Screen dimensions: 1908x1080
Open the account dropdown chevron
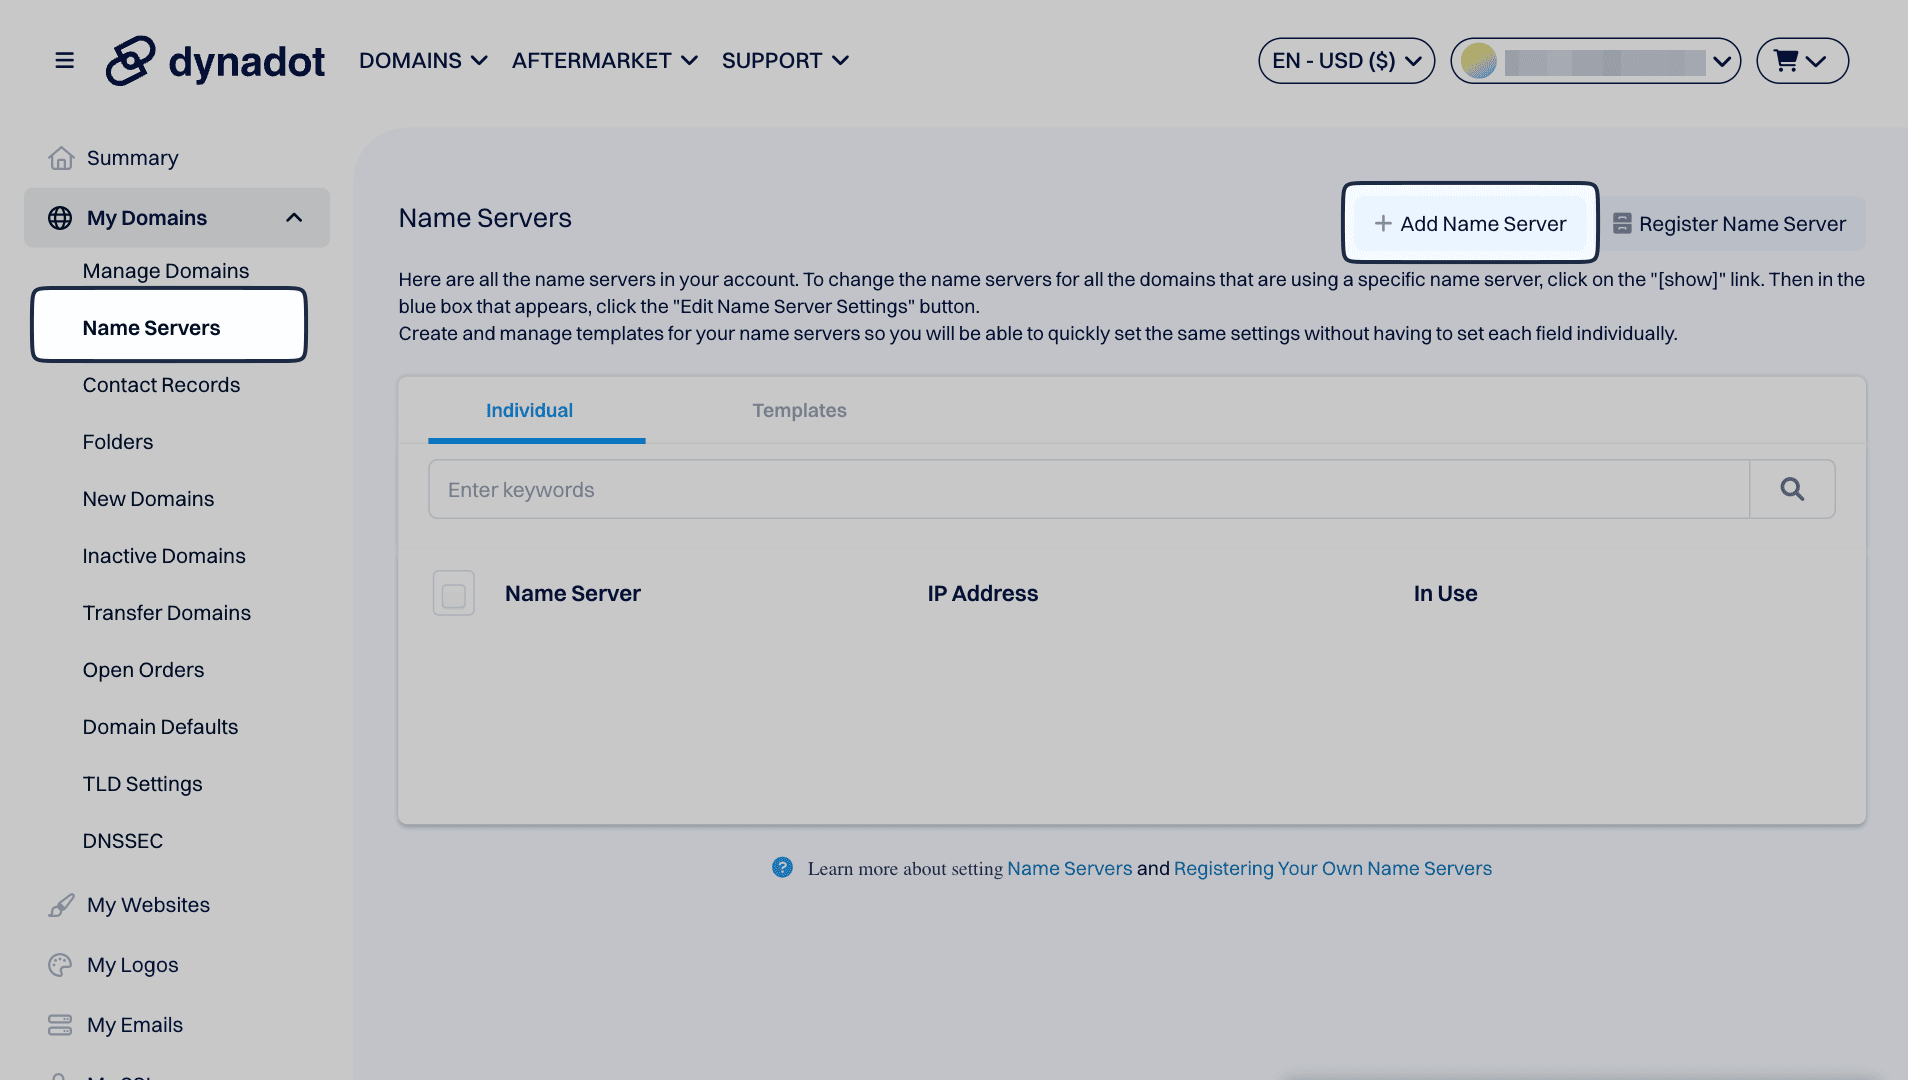point(1721,61)
